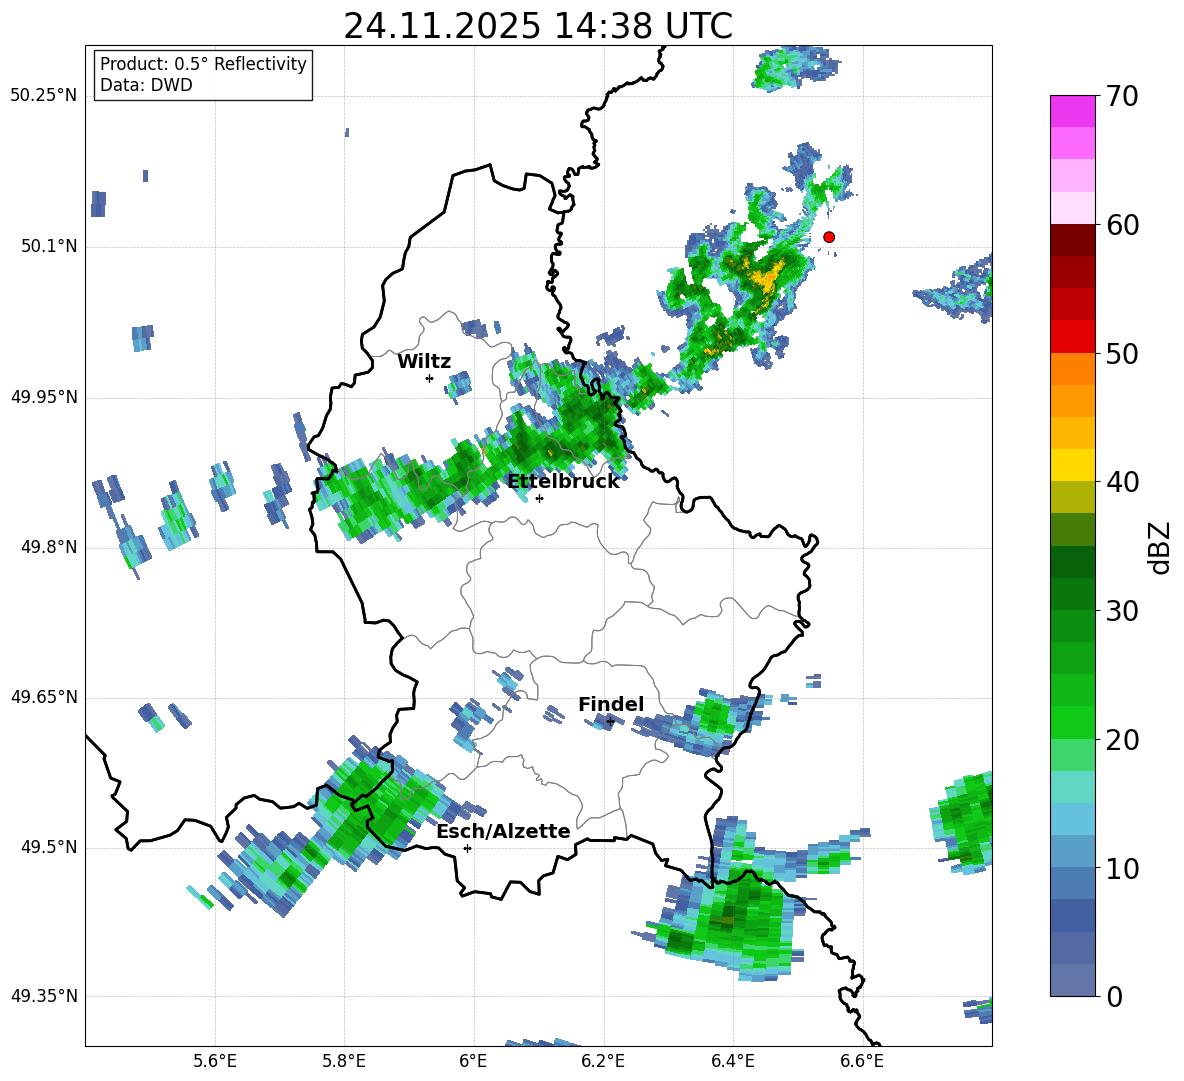Click the 20 colorbar tick label
Viewport: 1184px width, 1081px height.
click(x=1122, y=740)
